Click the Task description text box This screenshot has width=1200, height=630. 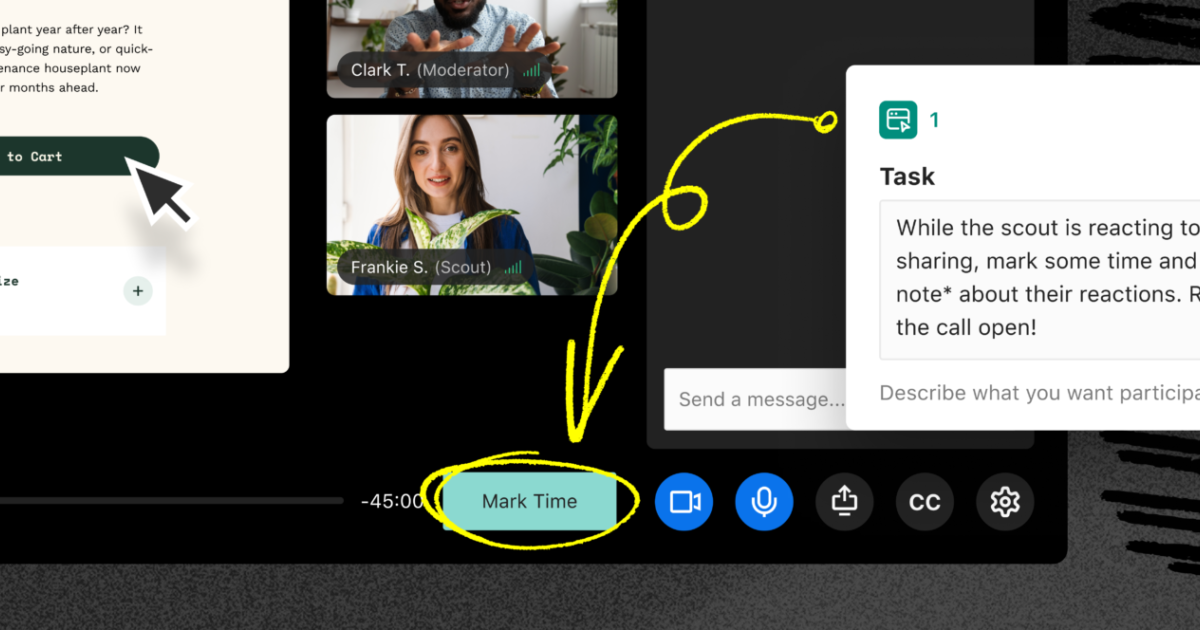1040,277
